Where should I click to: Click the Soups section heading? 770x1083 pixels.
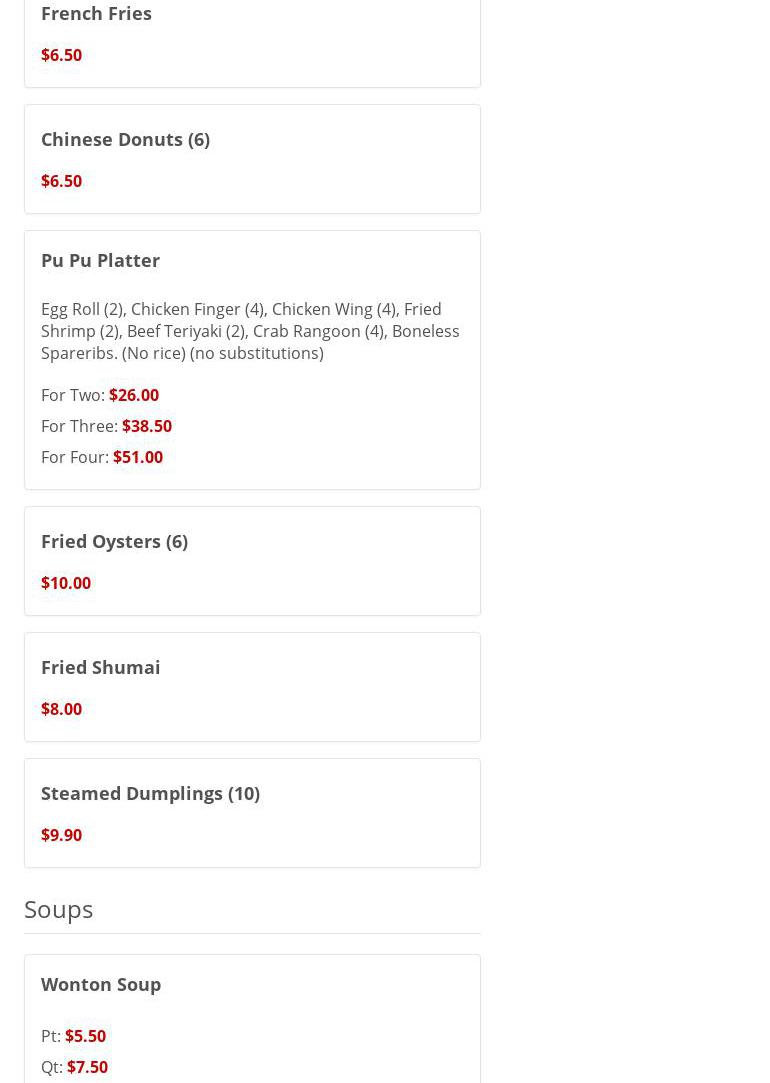point(58,909)
